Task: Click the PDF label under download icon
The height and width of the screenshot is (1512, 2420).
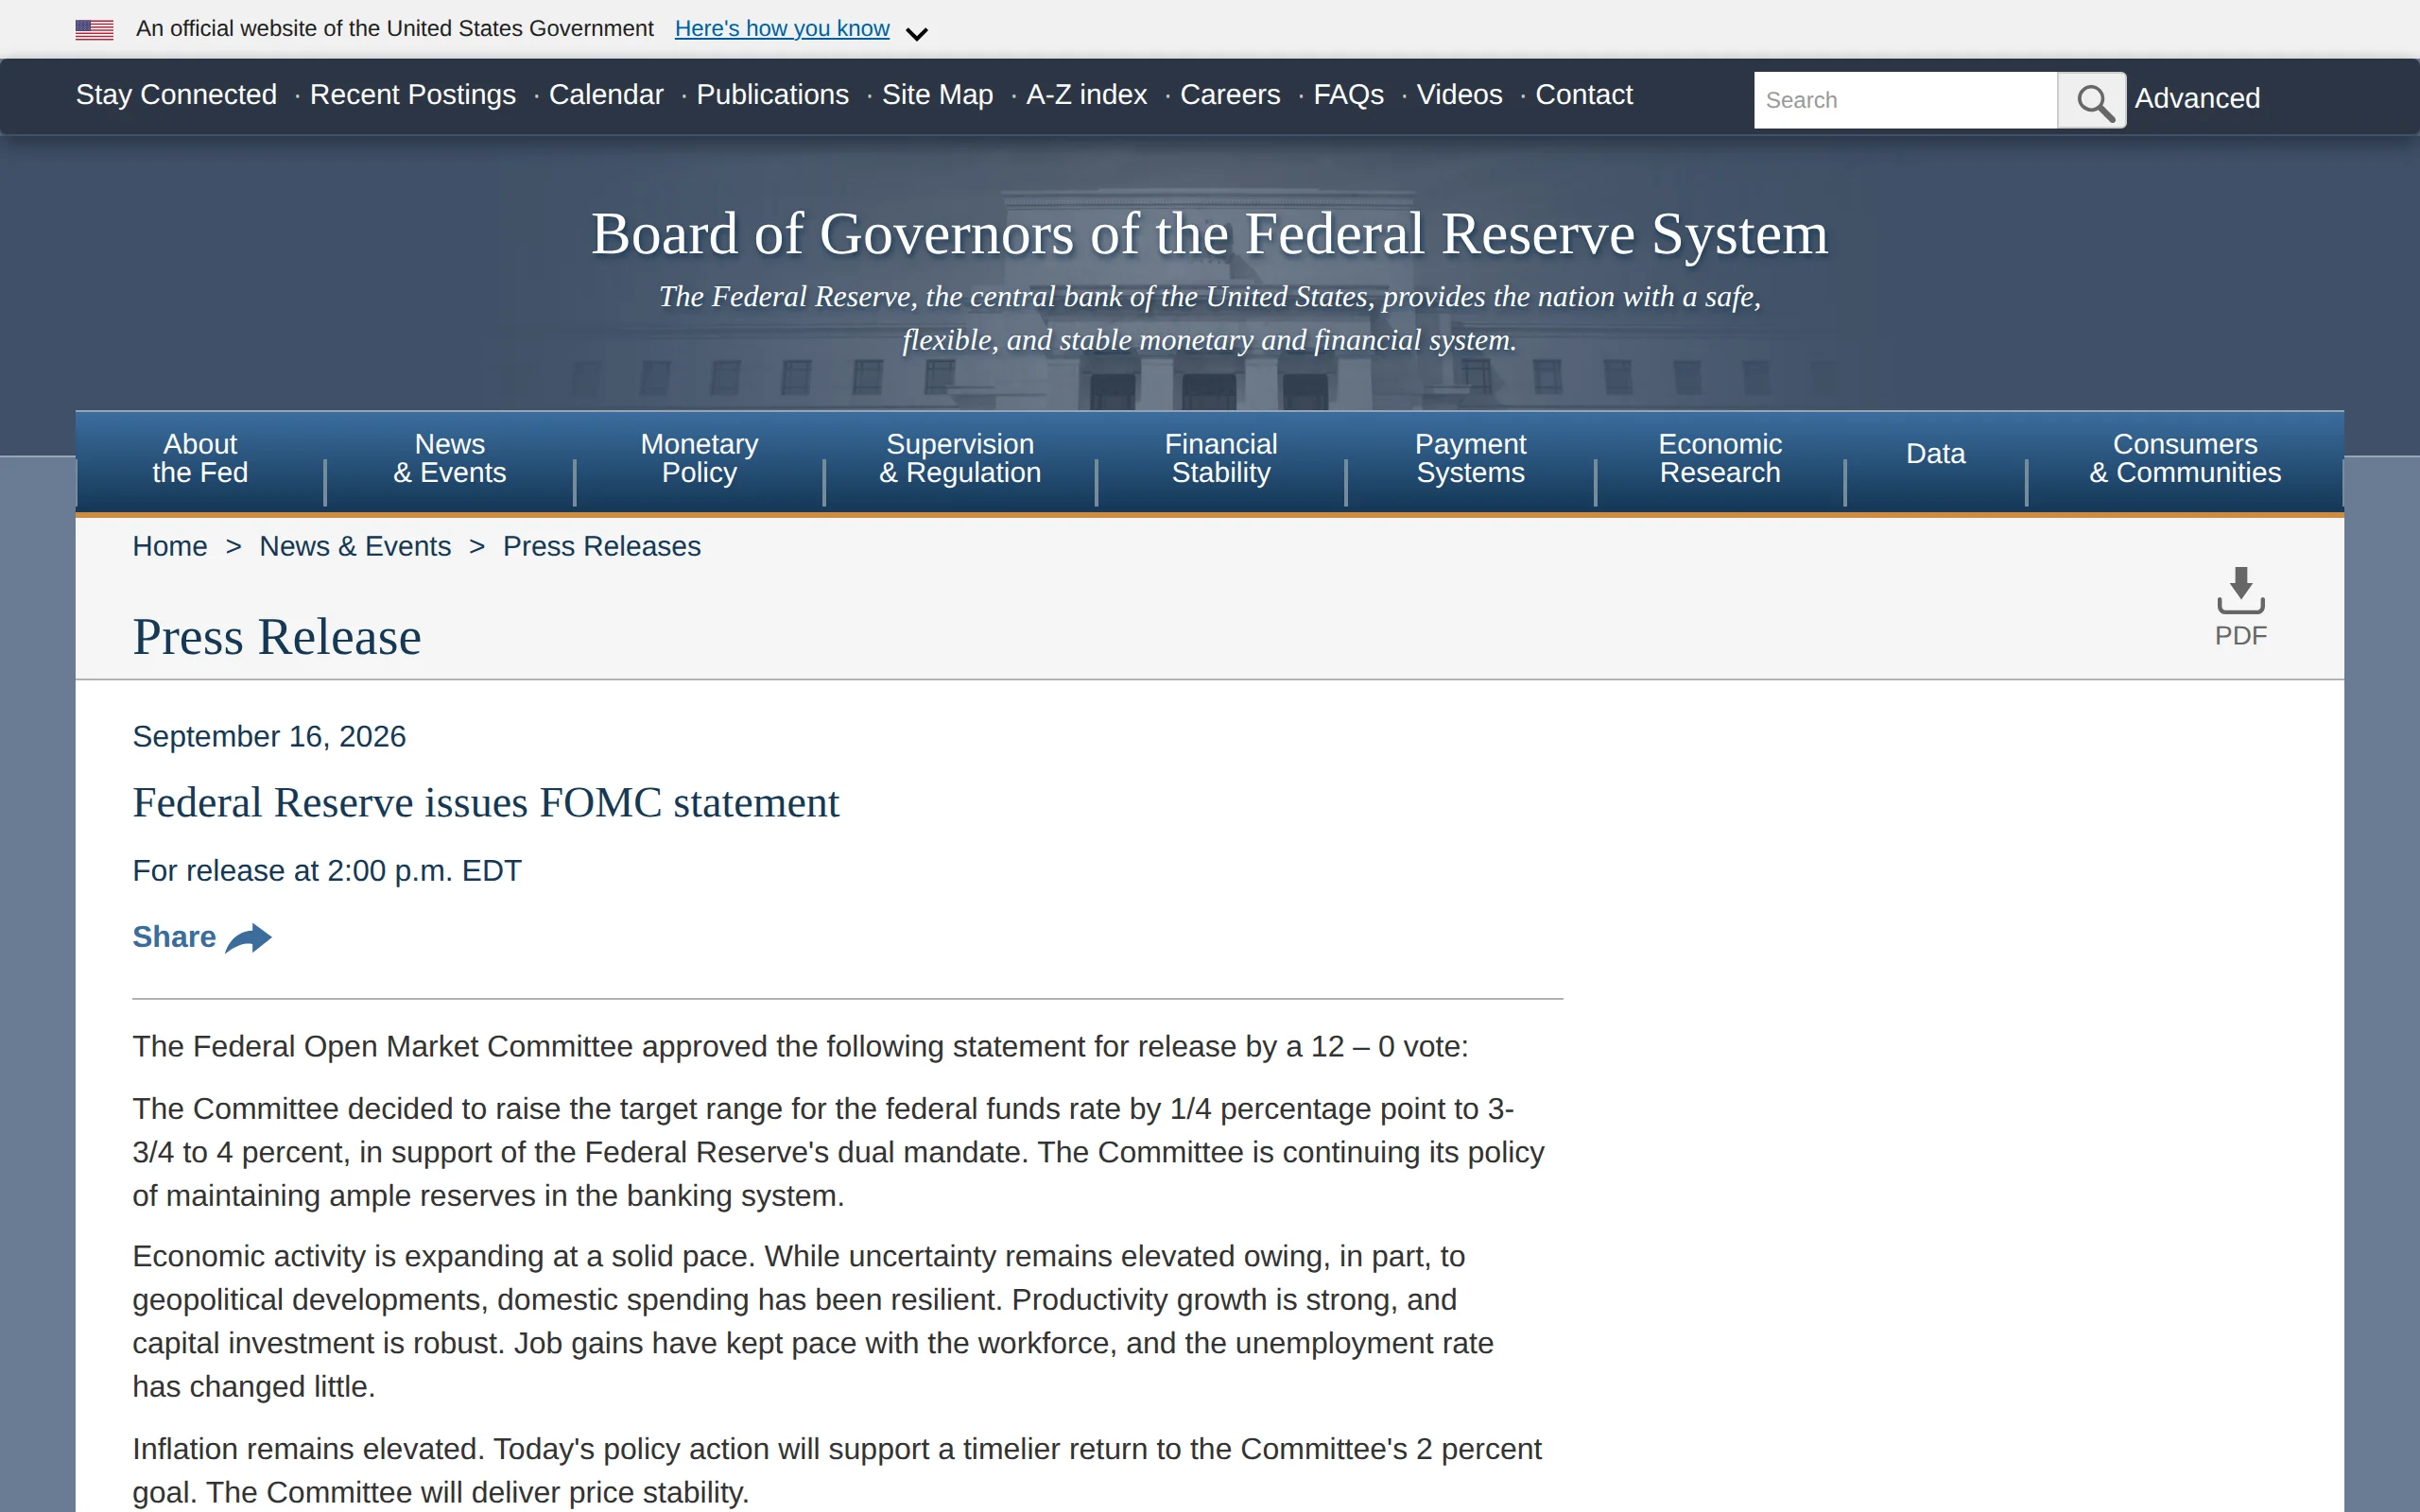Action: coord(2241,636)
